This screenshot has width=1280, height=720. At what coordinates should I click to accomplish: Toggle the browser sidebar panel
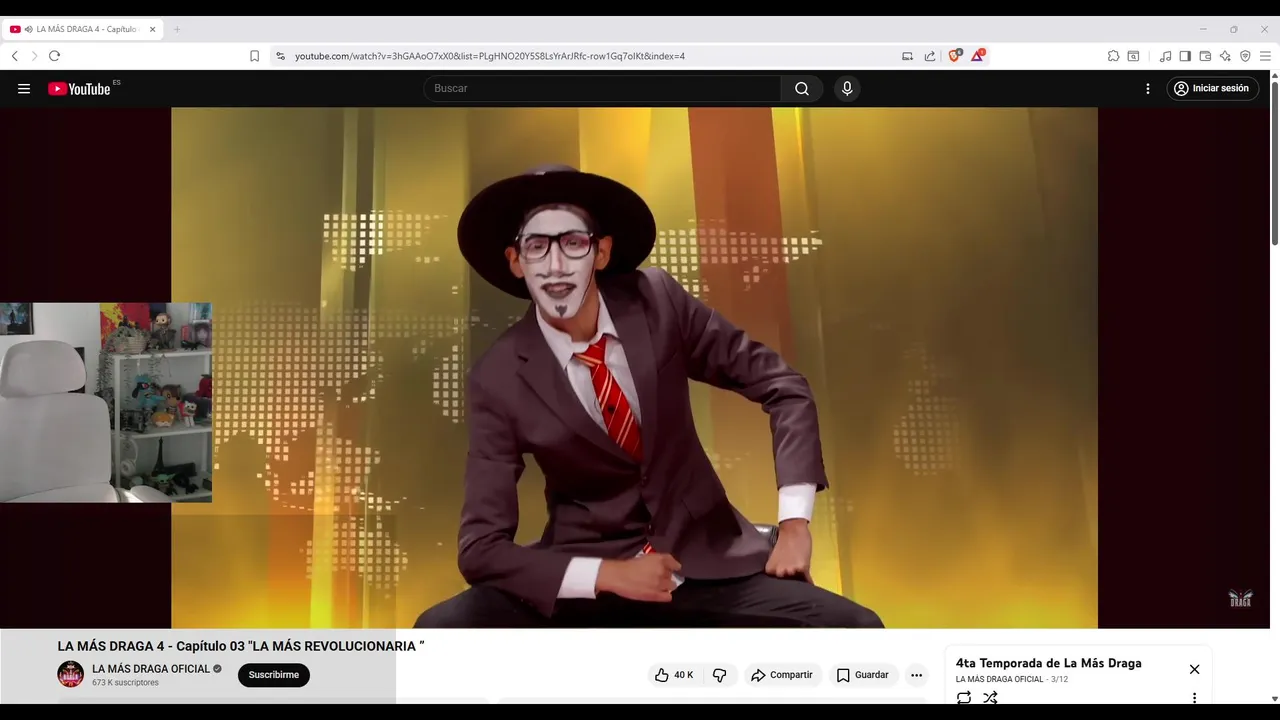tap(1185, 56)
